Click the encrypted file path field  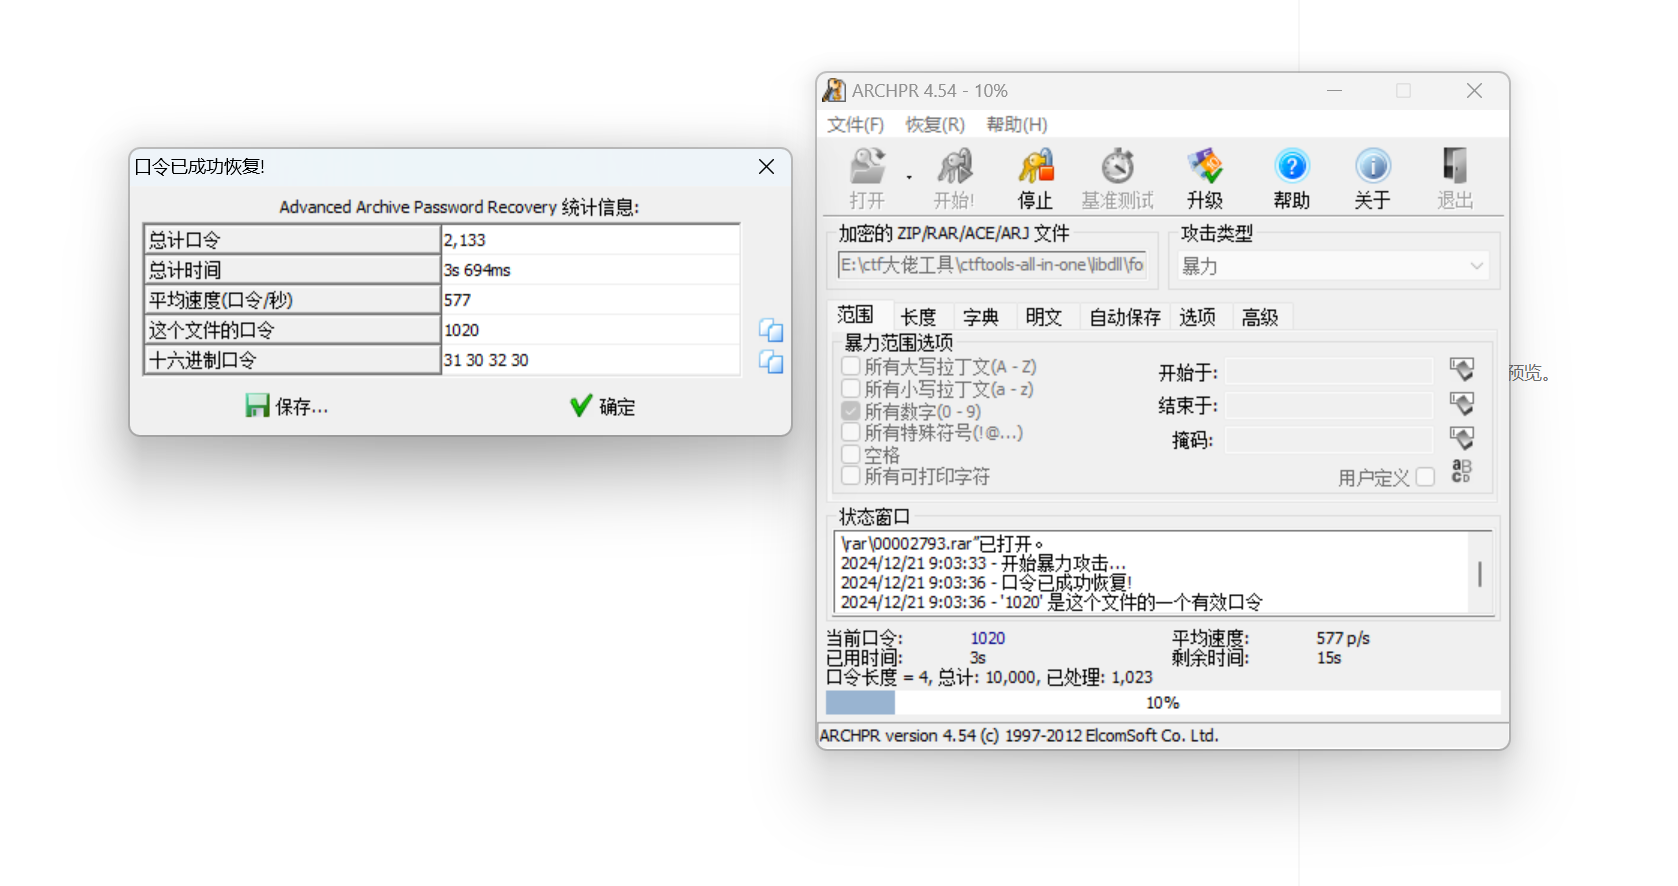pos(992,265)
